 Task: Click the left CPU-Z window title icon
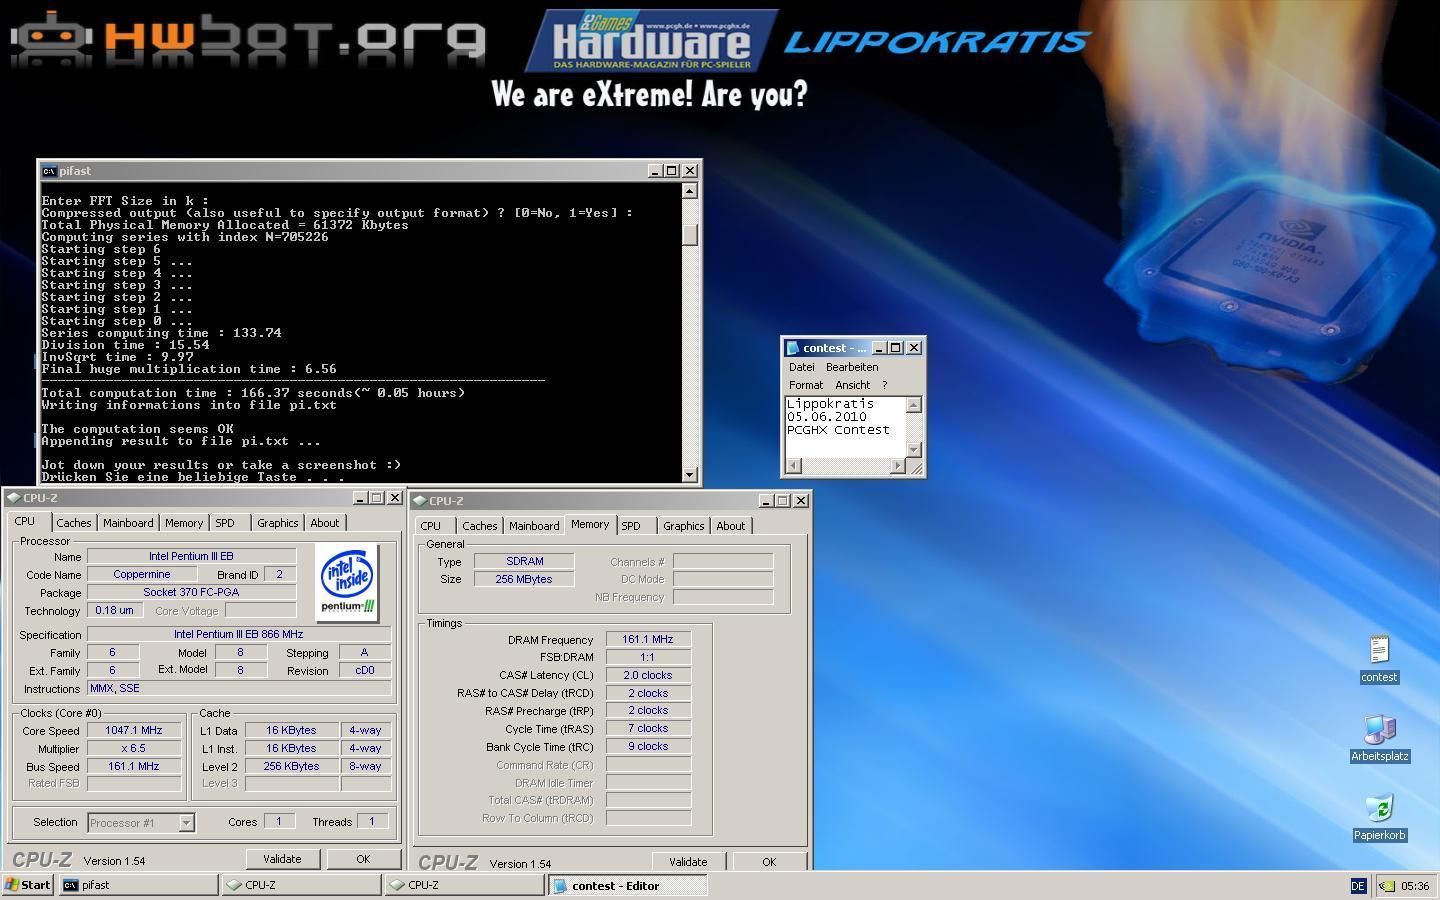tap(13, 498)
